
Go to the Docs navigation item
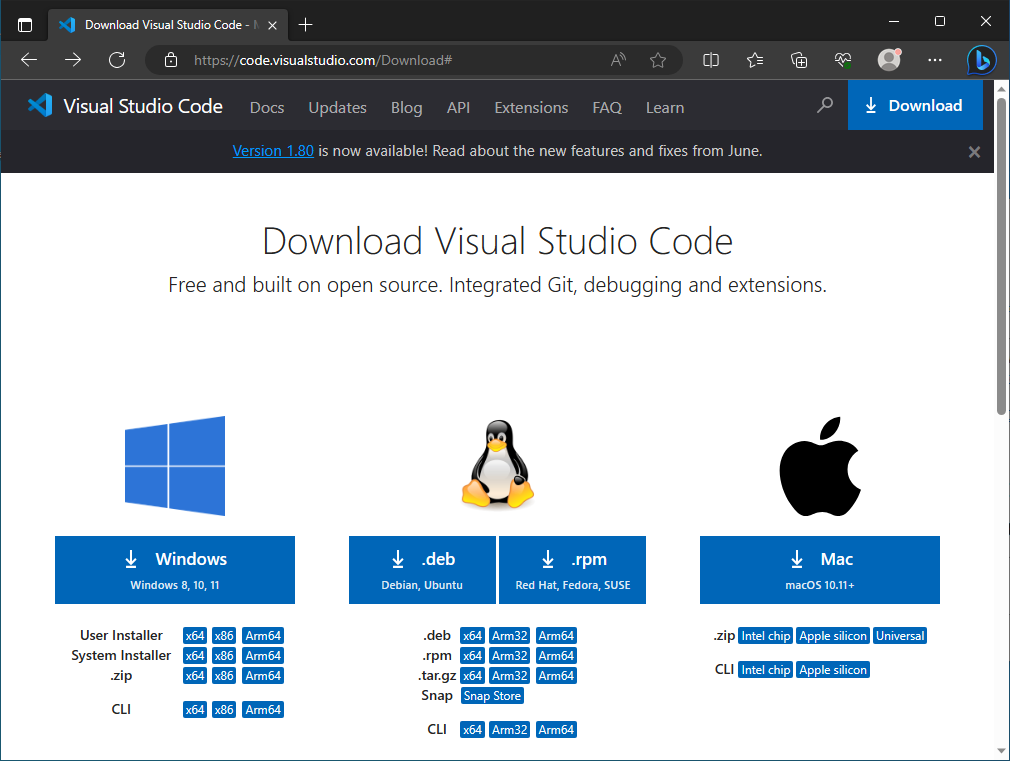coord(267,107)
